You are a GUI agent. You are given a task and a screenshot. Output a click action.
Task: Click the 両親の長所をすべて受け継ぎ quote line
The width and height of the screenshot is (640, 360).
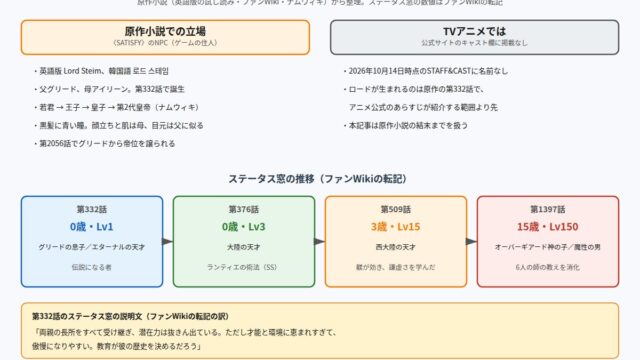(x=184, y=333)
